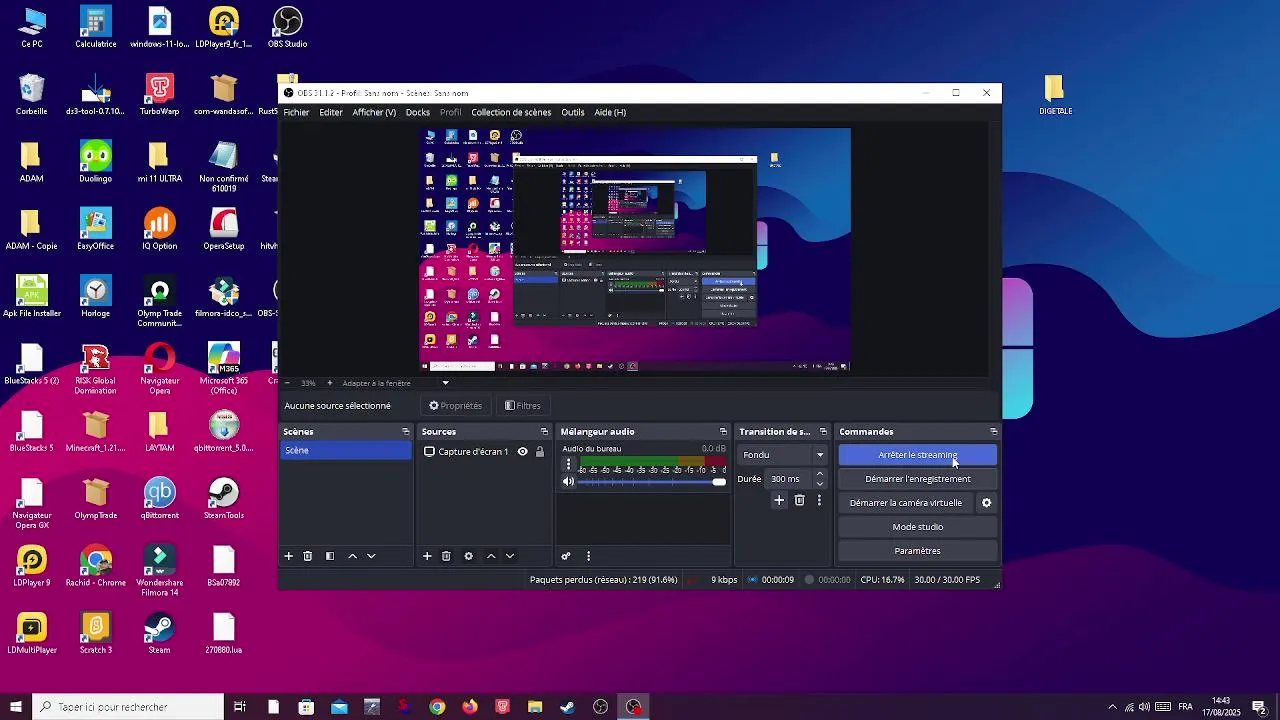Move source up in Sources panel
The image size is (1280, 720).
click(x=490, y=556)
